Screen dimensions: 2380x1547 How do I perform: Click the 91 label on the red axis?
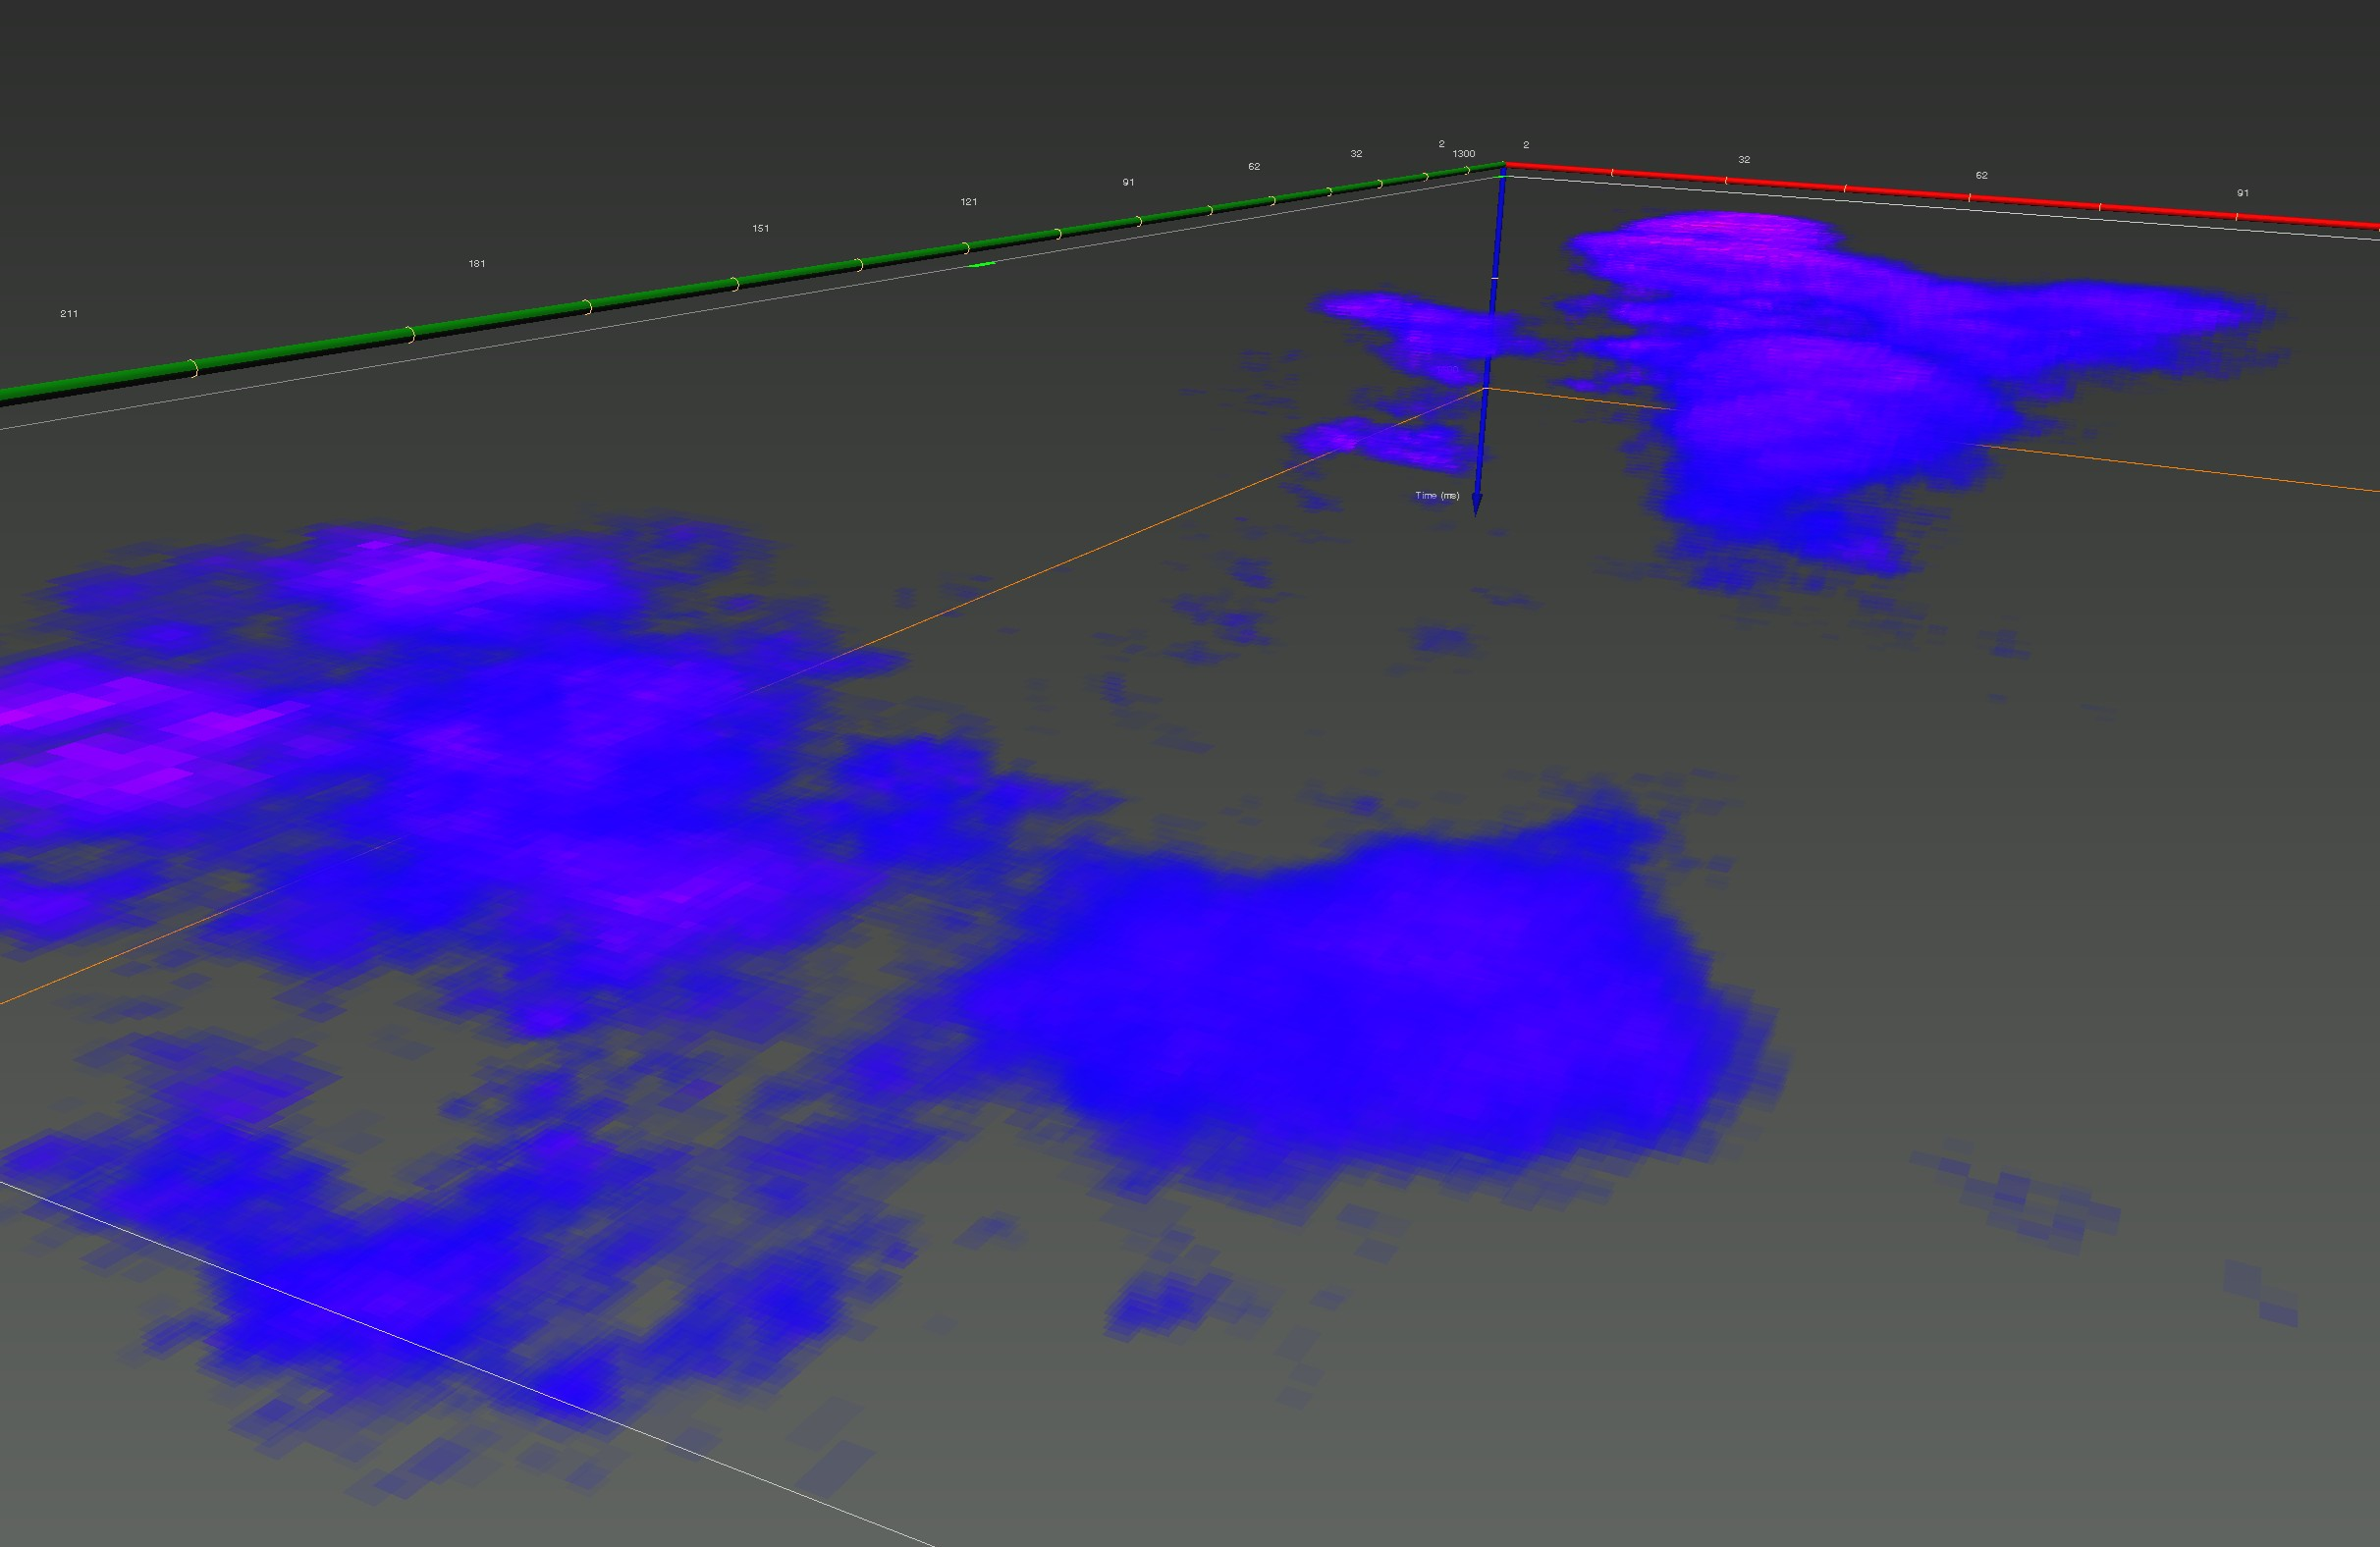(2243, 193)
